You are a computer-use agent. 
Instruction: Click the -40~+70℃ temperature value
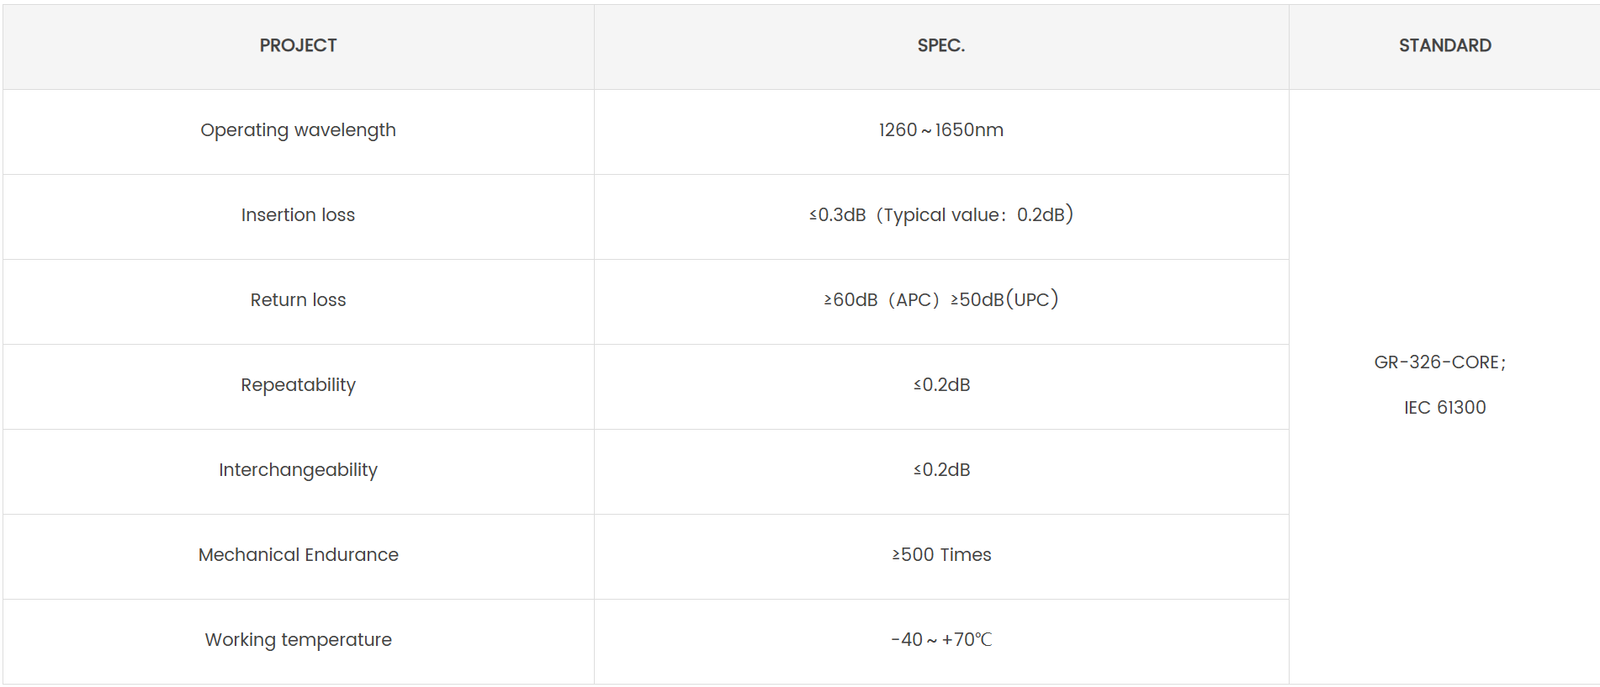pyautogui.click(x=942, y=640)
